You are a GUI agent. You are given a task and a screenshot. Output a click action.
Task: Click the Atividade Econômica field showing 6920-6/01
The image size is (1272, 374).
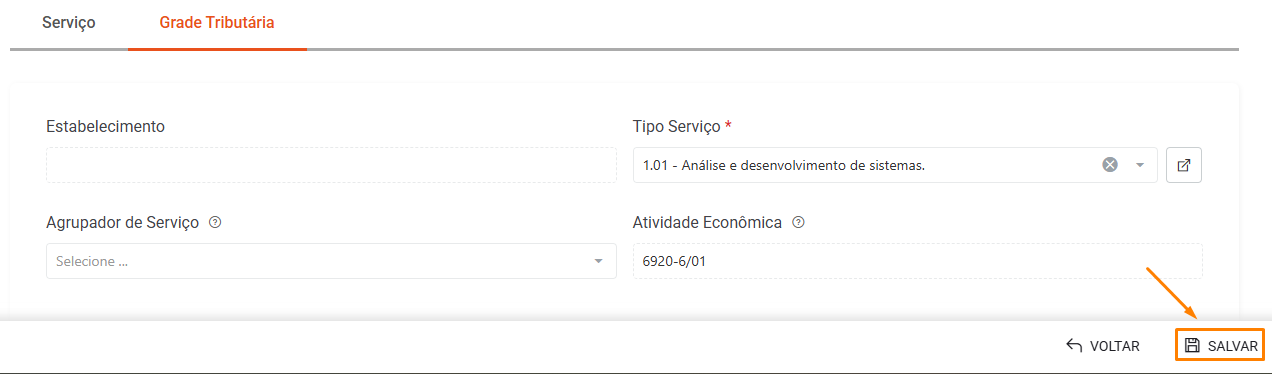pos(918,261)
